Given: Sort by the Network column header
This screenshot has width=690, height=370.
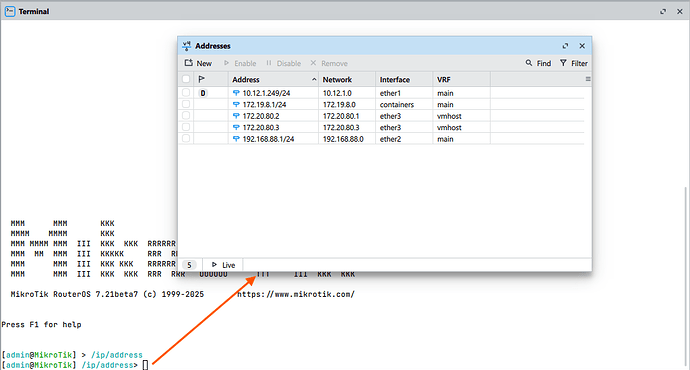Looking at the screenshot, I should [337, 80].
